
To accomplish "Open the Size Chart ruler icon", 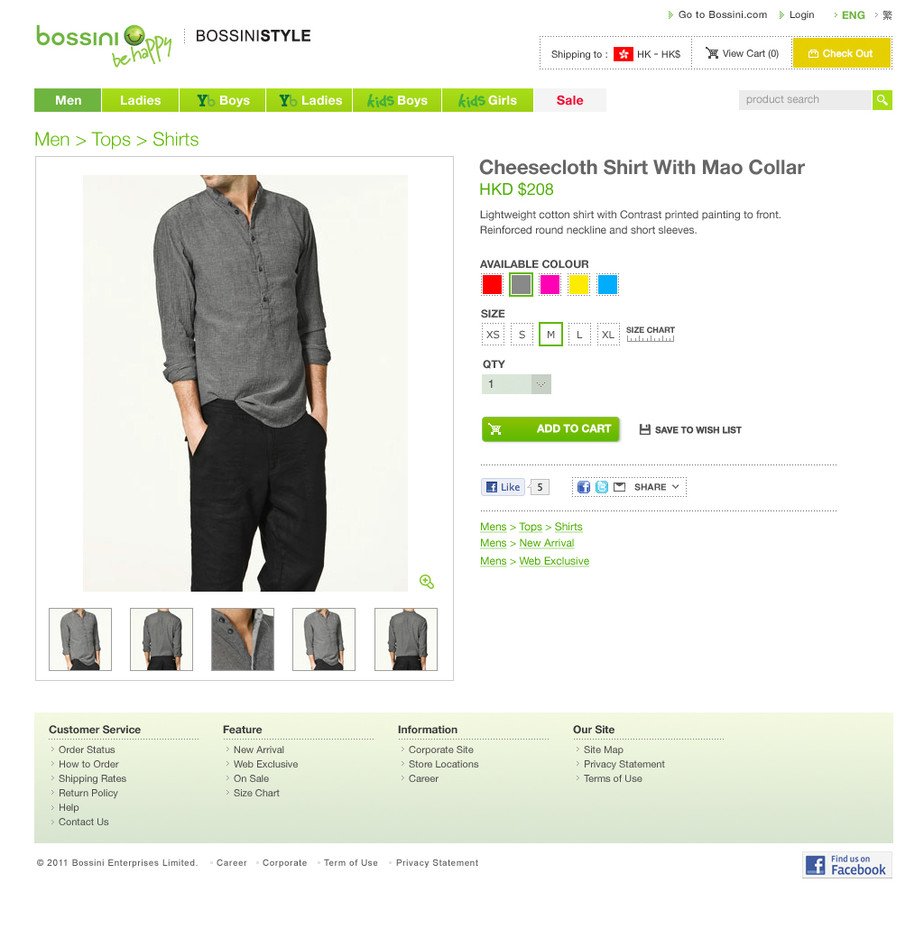I will pos(650,334).
